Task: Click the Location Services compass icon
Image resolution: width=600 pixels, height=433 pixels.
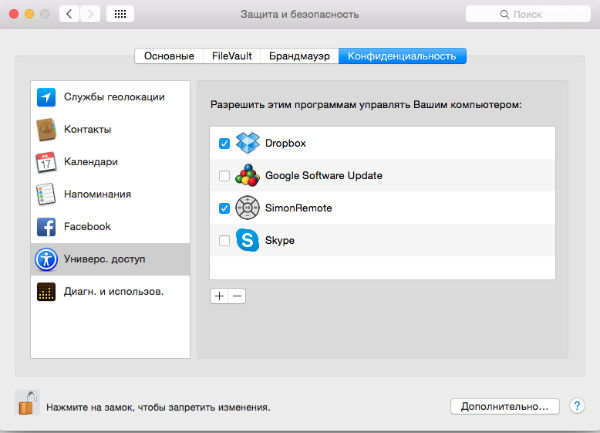Action: (46, 97)
